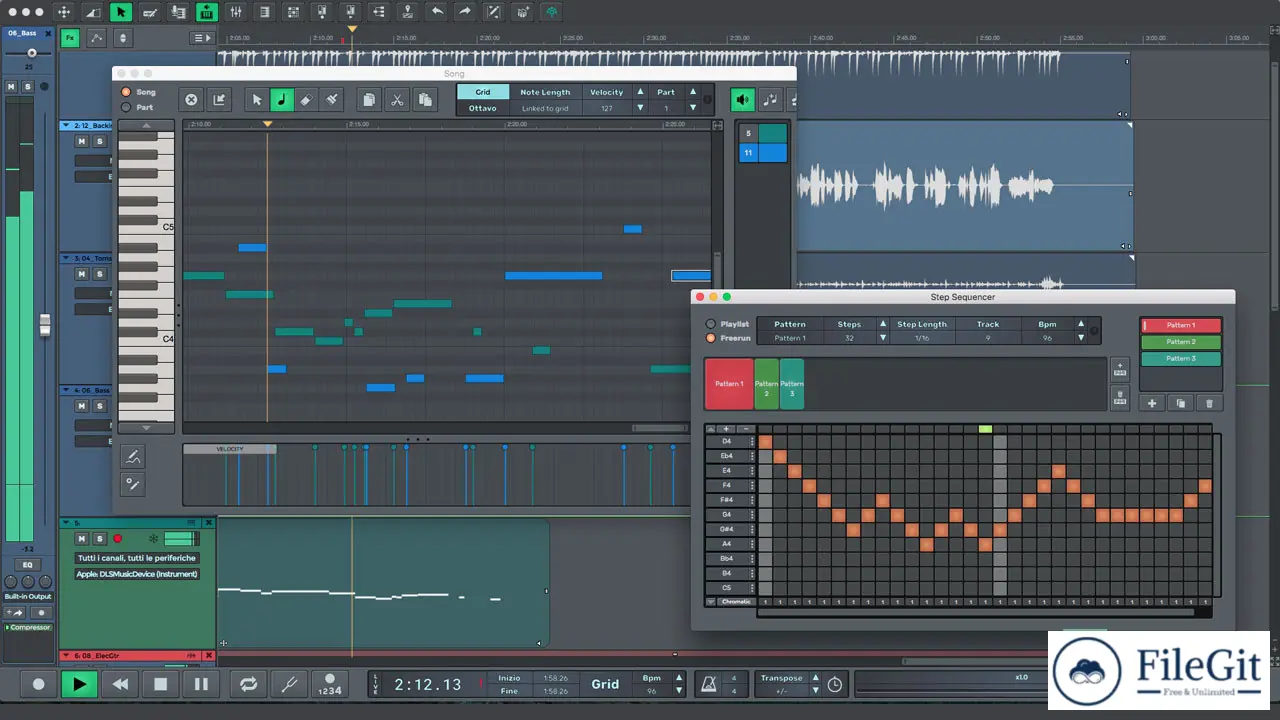The image size is (1280, 720).
Task: Click the 06_Bass volume fader handle
Action: tap(45, 325)
